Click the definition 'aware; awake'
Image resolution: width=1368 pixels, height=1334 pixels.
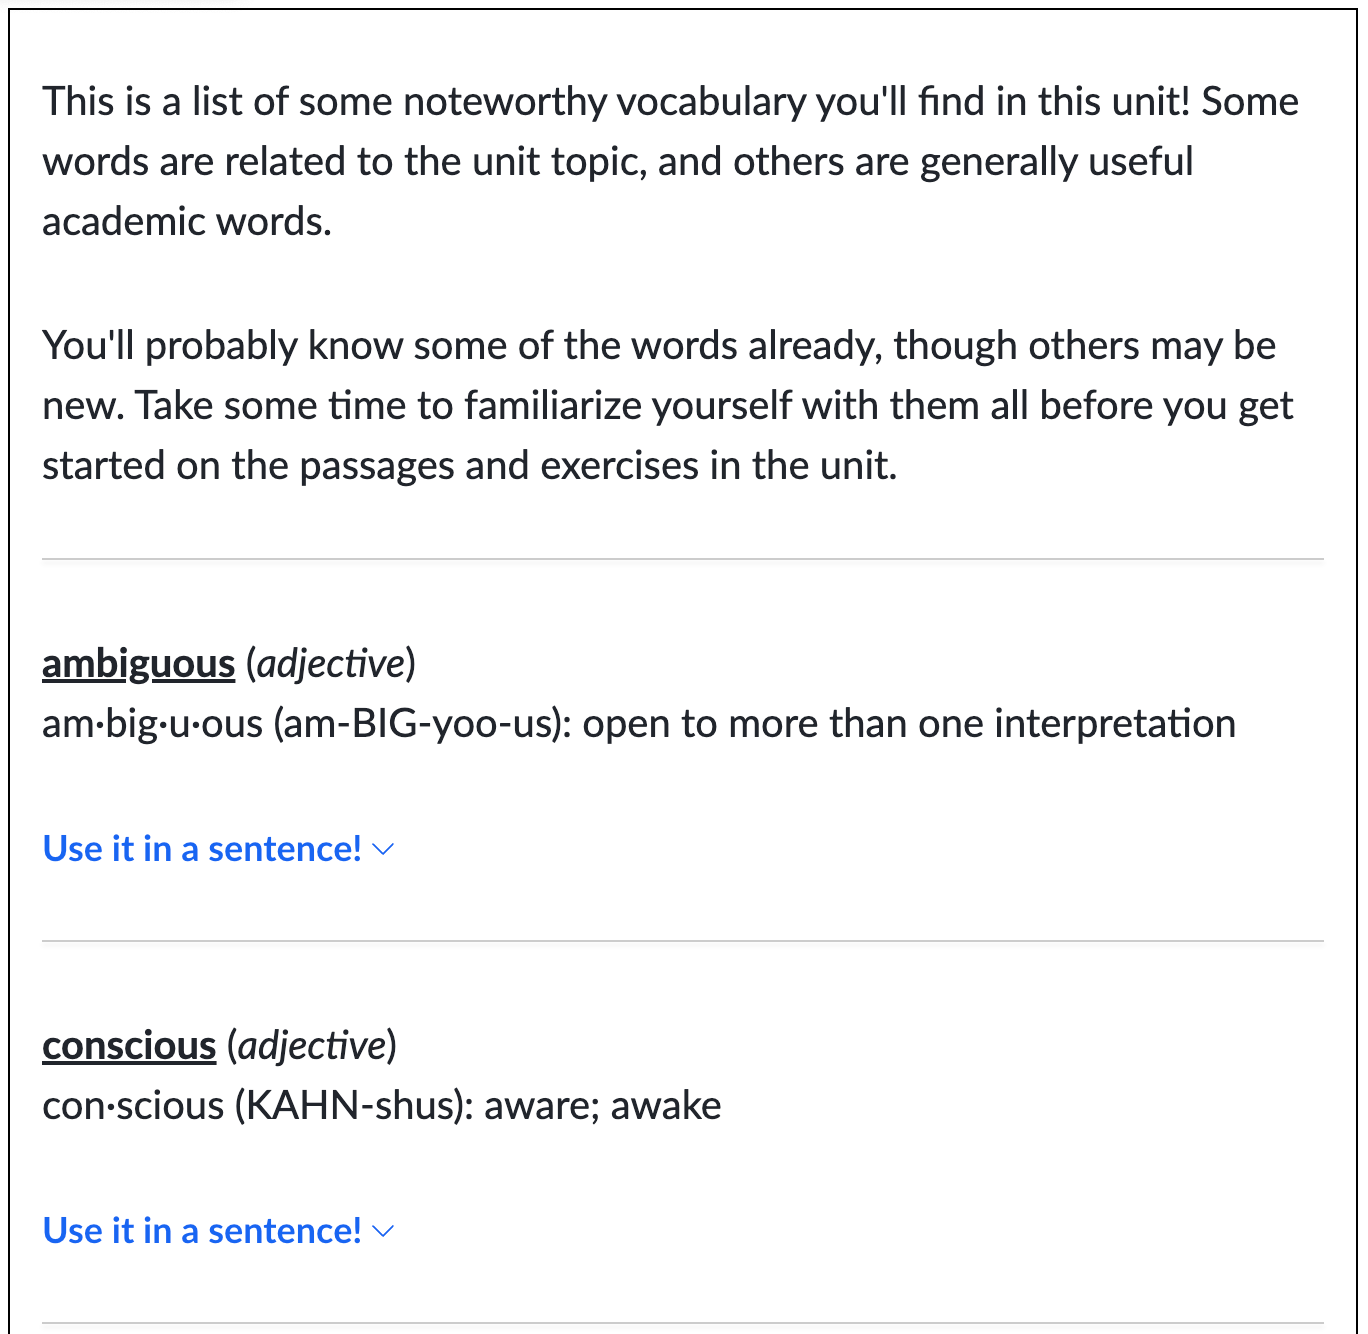click(x=602, y=1105)
